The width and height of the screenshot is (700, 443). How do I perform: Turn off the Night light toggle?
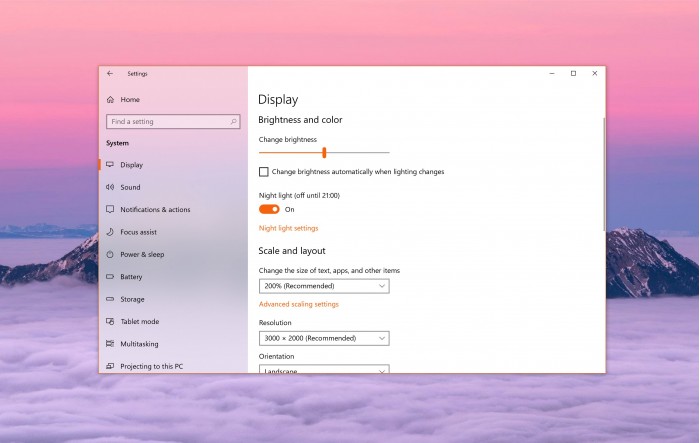[x=269, y=209]
